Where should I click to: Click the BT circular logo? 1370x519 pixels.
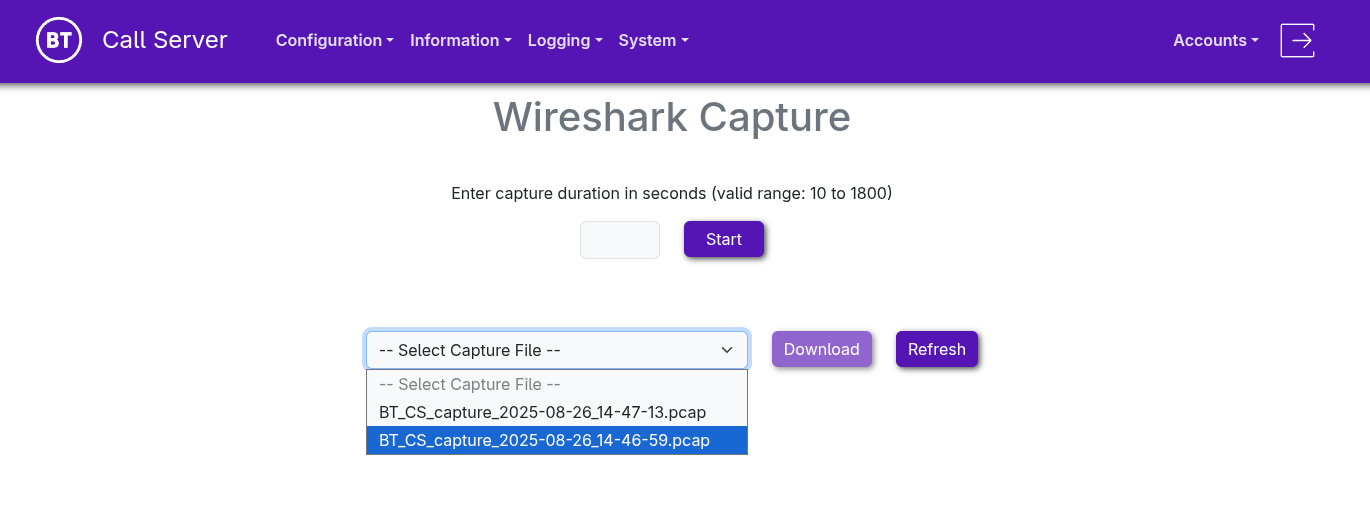(x=59, y=40)
